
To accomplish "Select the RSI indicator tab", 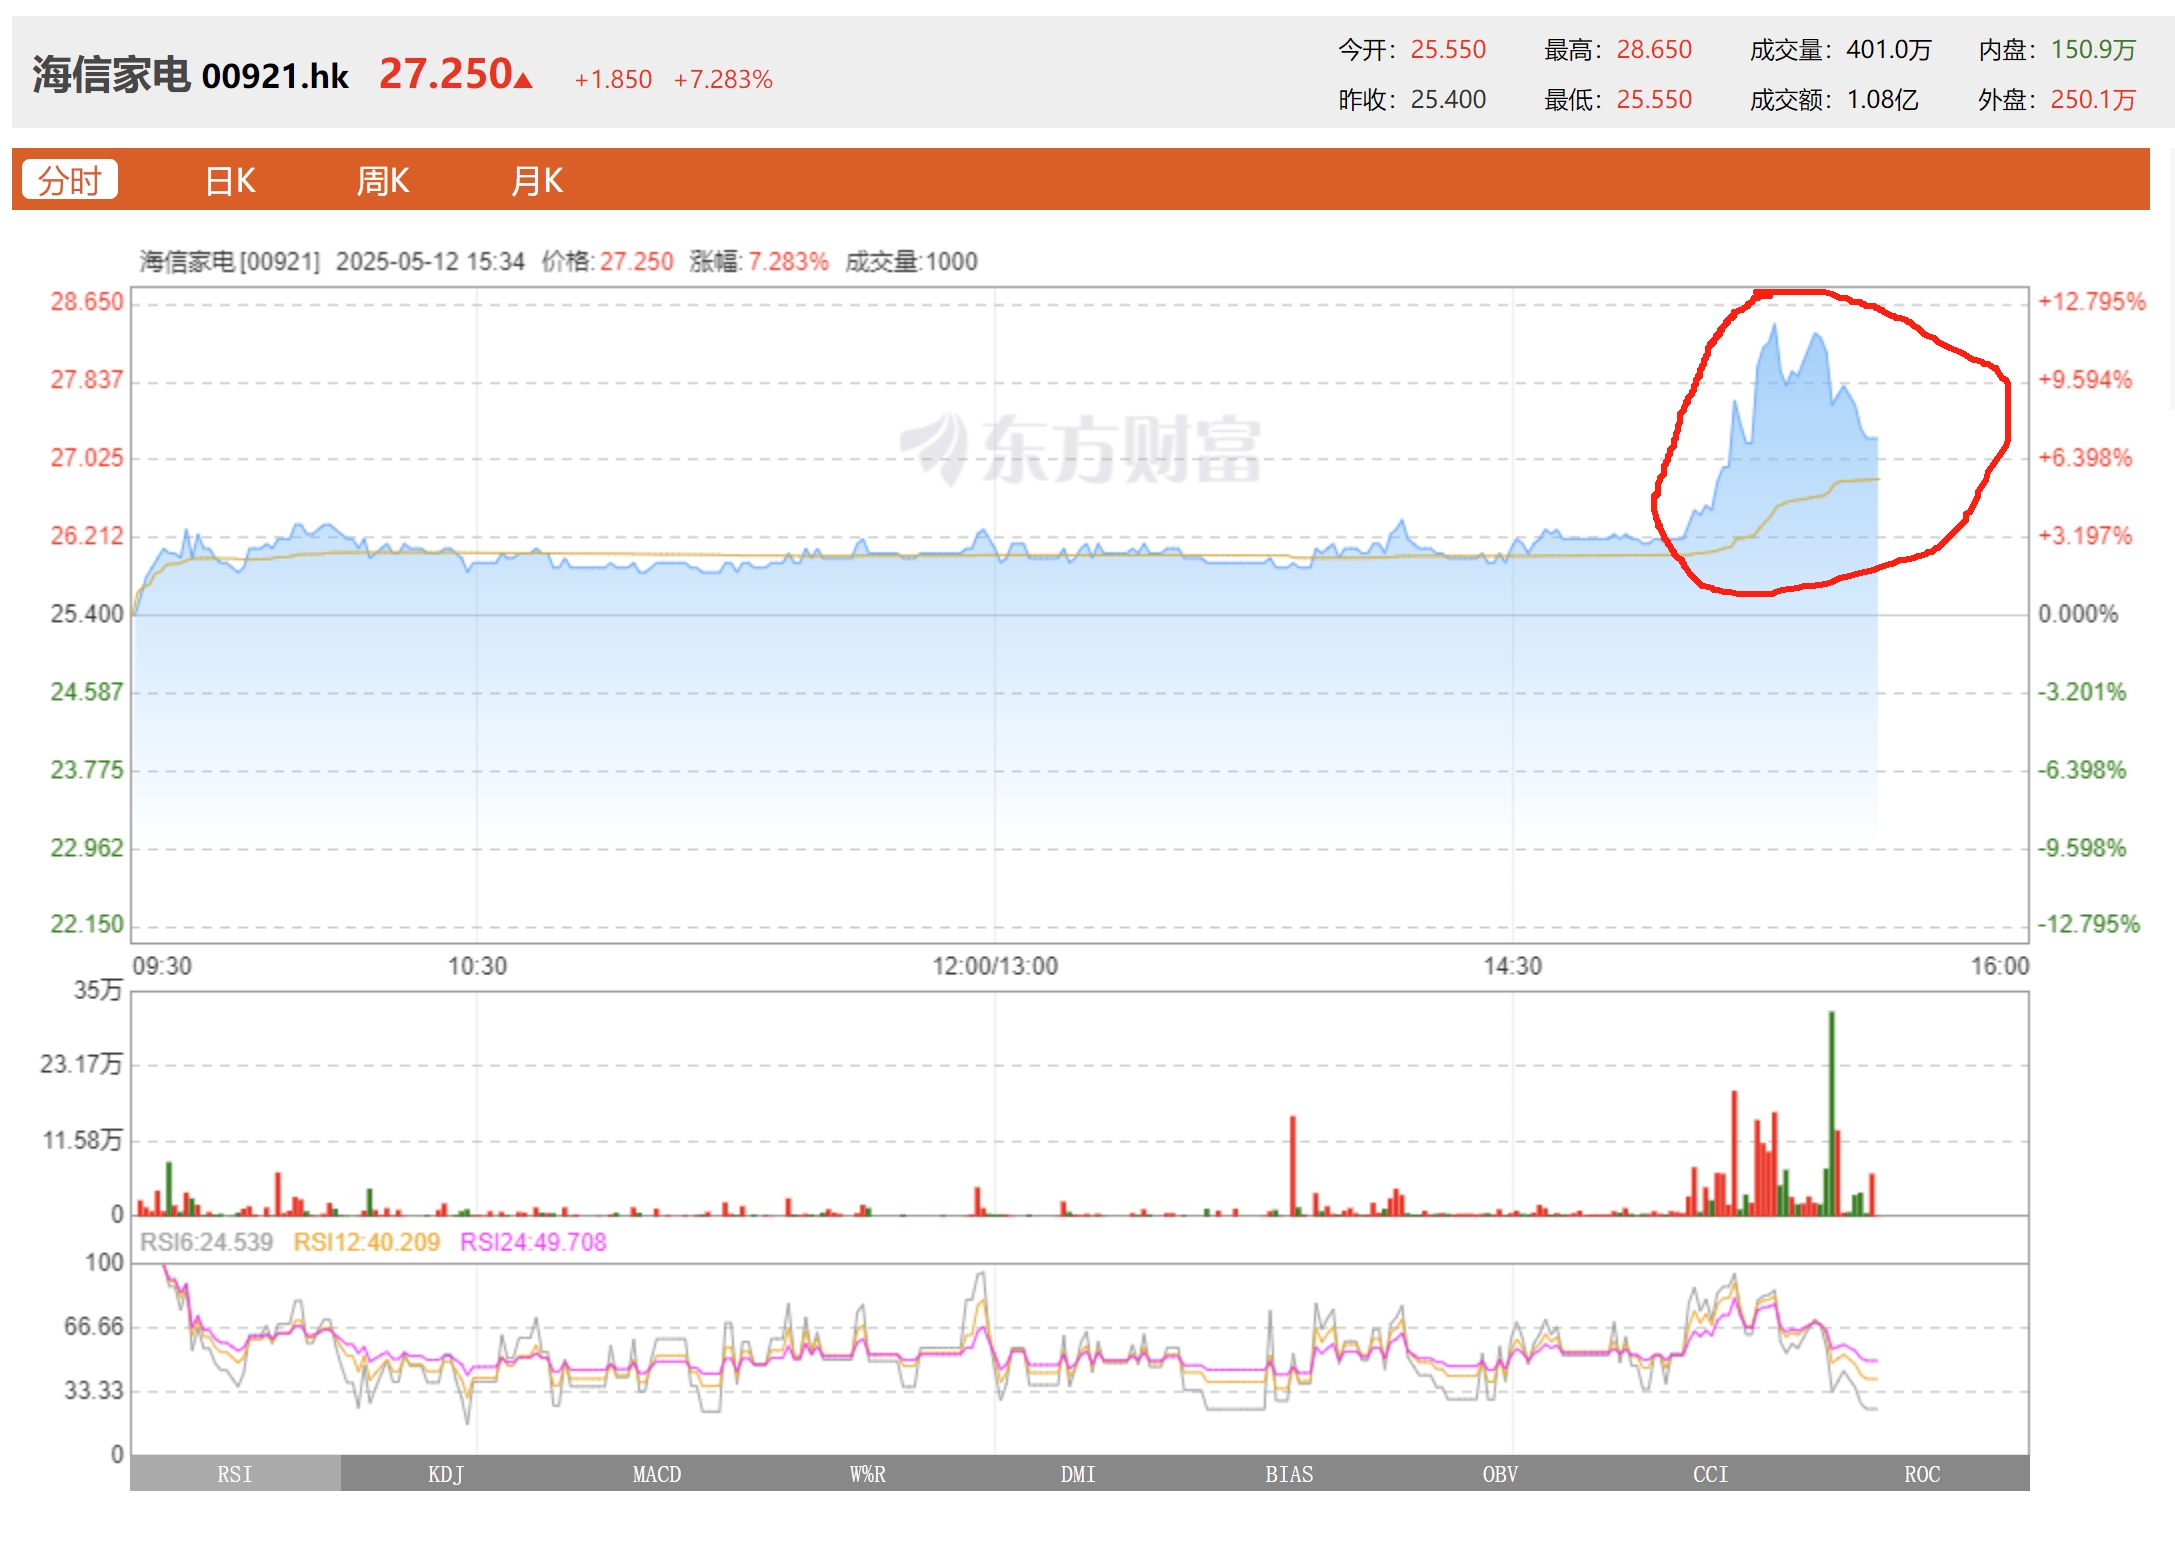I will tap(235, 1474).
